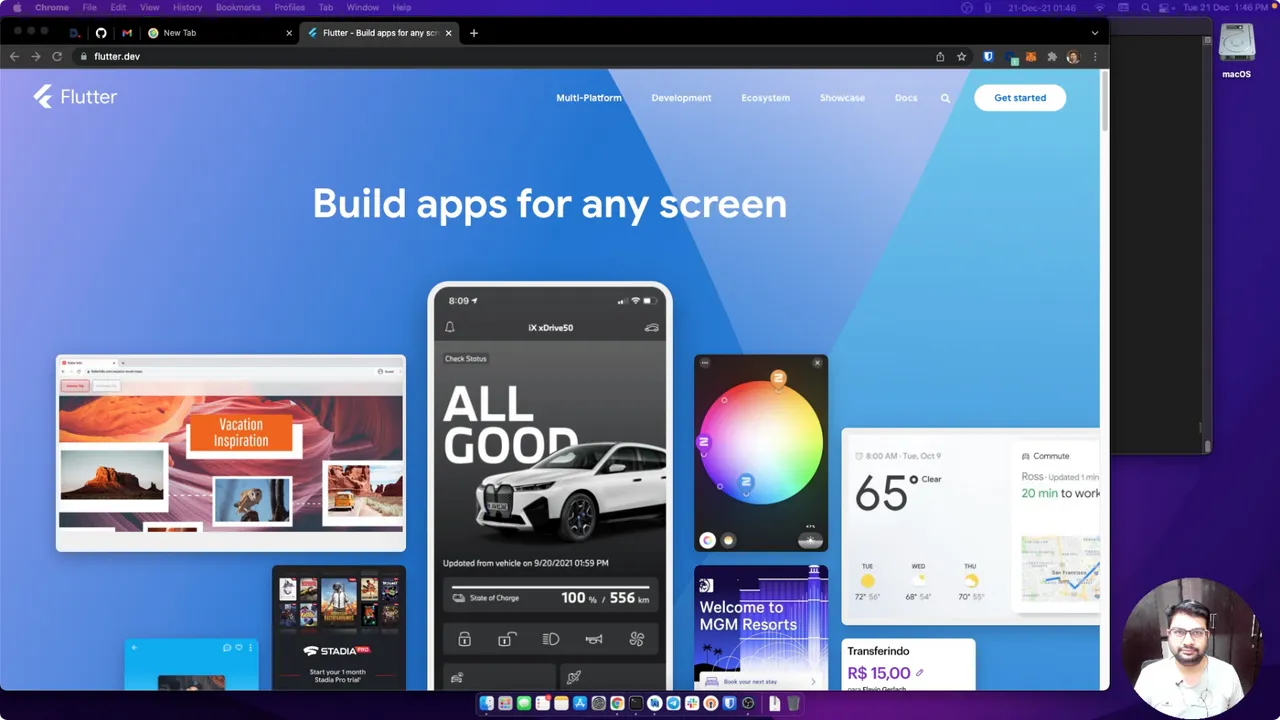Open the Window menu
Viewport: 1280px width, 720px height.
click(363, 7)
